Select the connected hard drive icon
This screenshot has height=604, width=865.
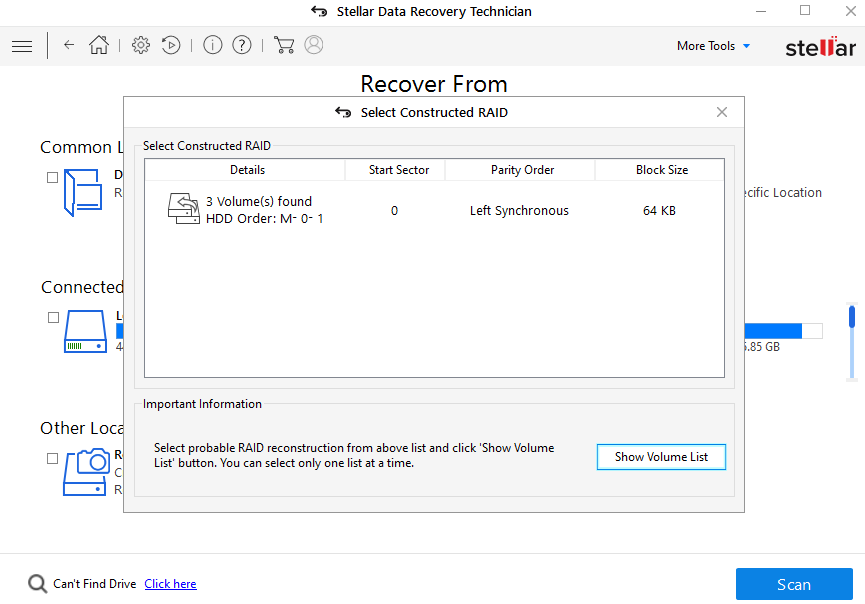[86, 331]
